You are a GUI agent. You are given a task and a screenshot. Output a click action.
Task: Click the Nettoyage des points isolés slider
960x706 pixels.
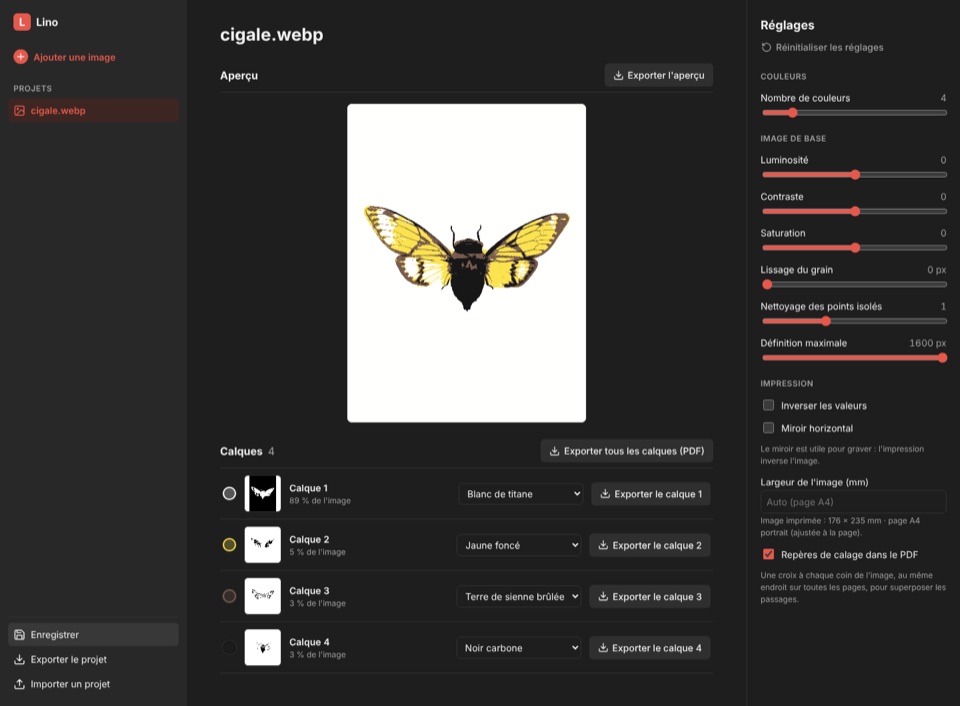tap(854, 321)
